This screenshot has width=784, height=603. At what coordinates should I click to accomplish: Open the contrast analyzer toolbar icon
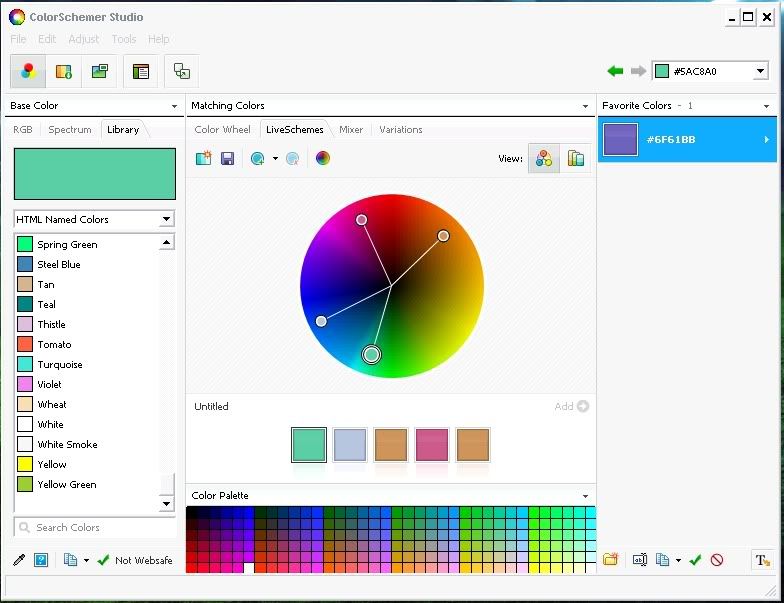coord(182,72)
